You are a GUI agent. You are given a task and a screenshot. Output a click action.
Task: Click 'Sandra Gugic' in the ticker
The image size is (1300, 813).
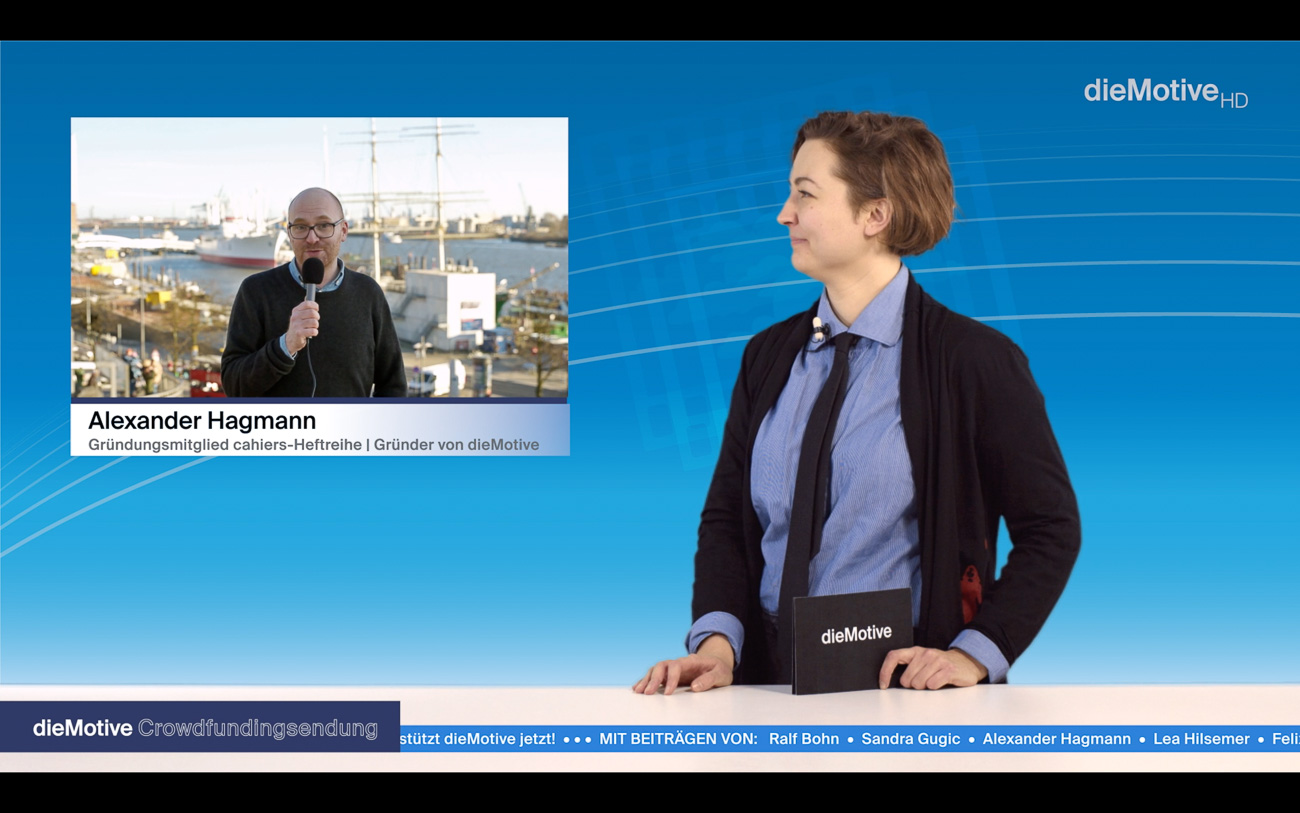pos(910,739)
